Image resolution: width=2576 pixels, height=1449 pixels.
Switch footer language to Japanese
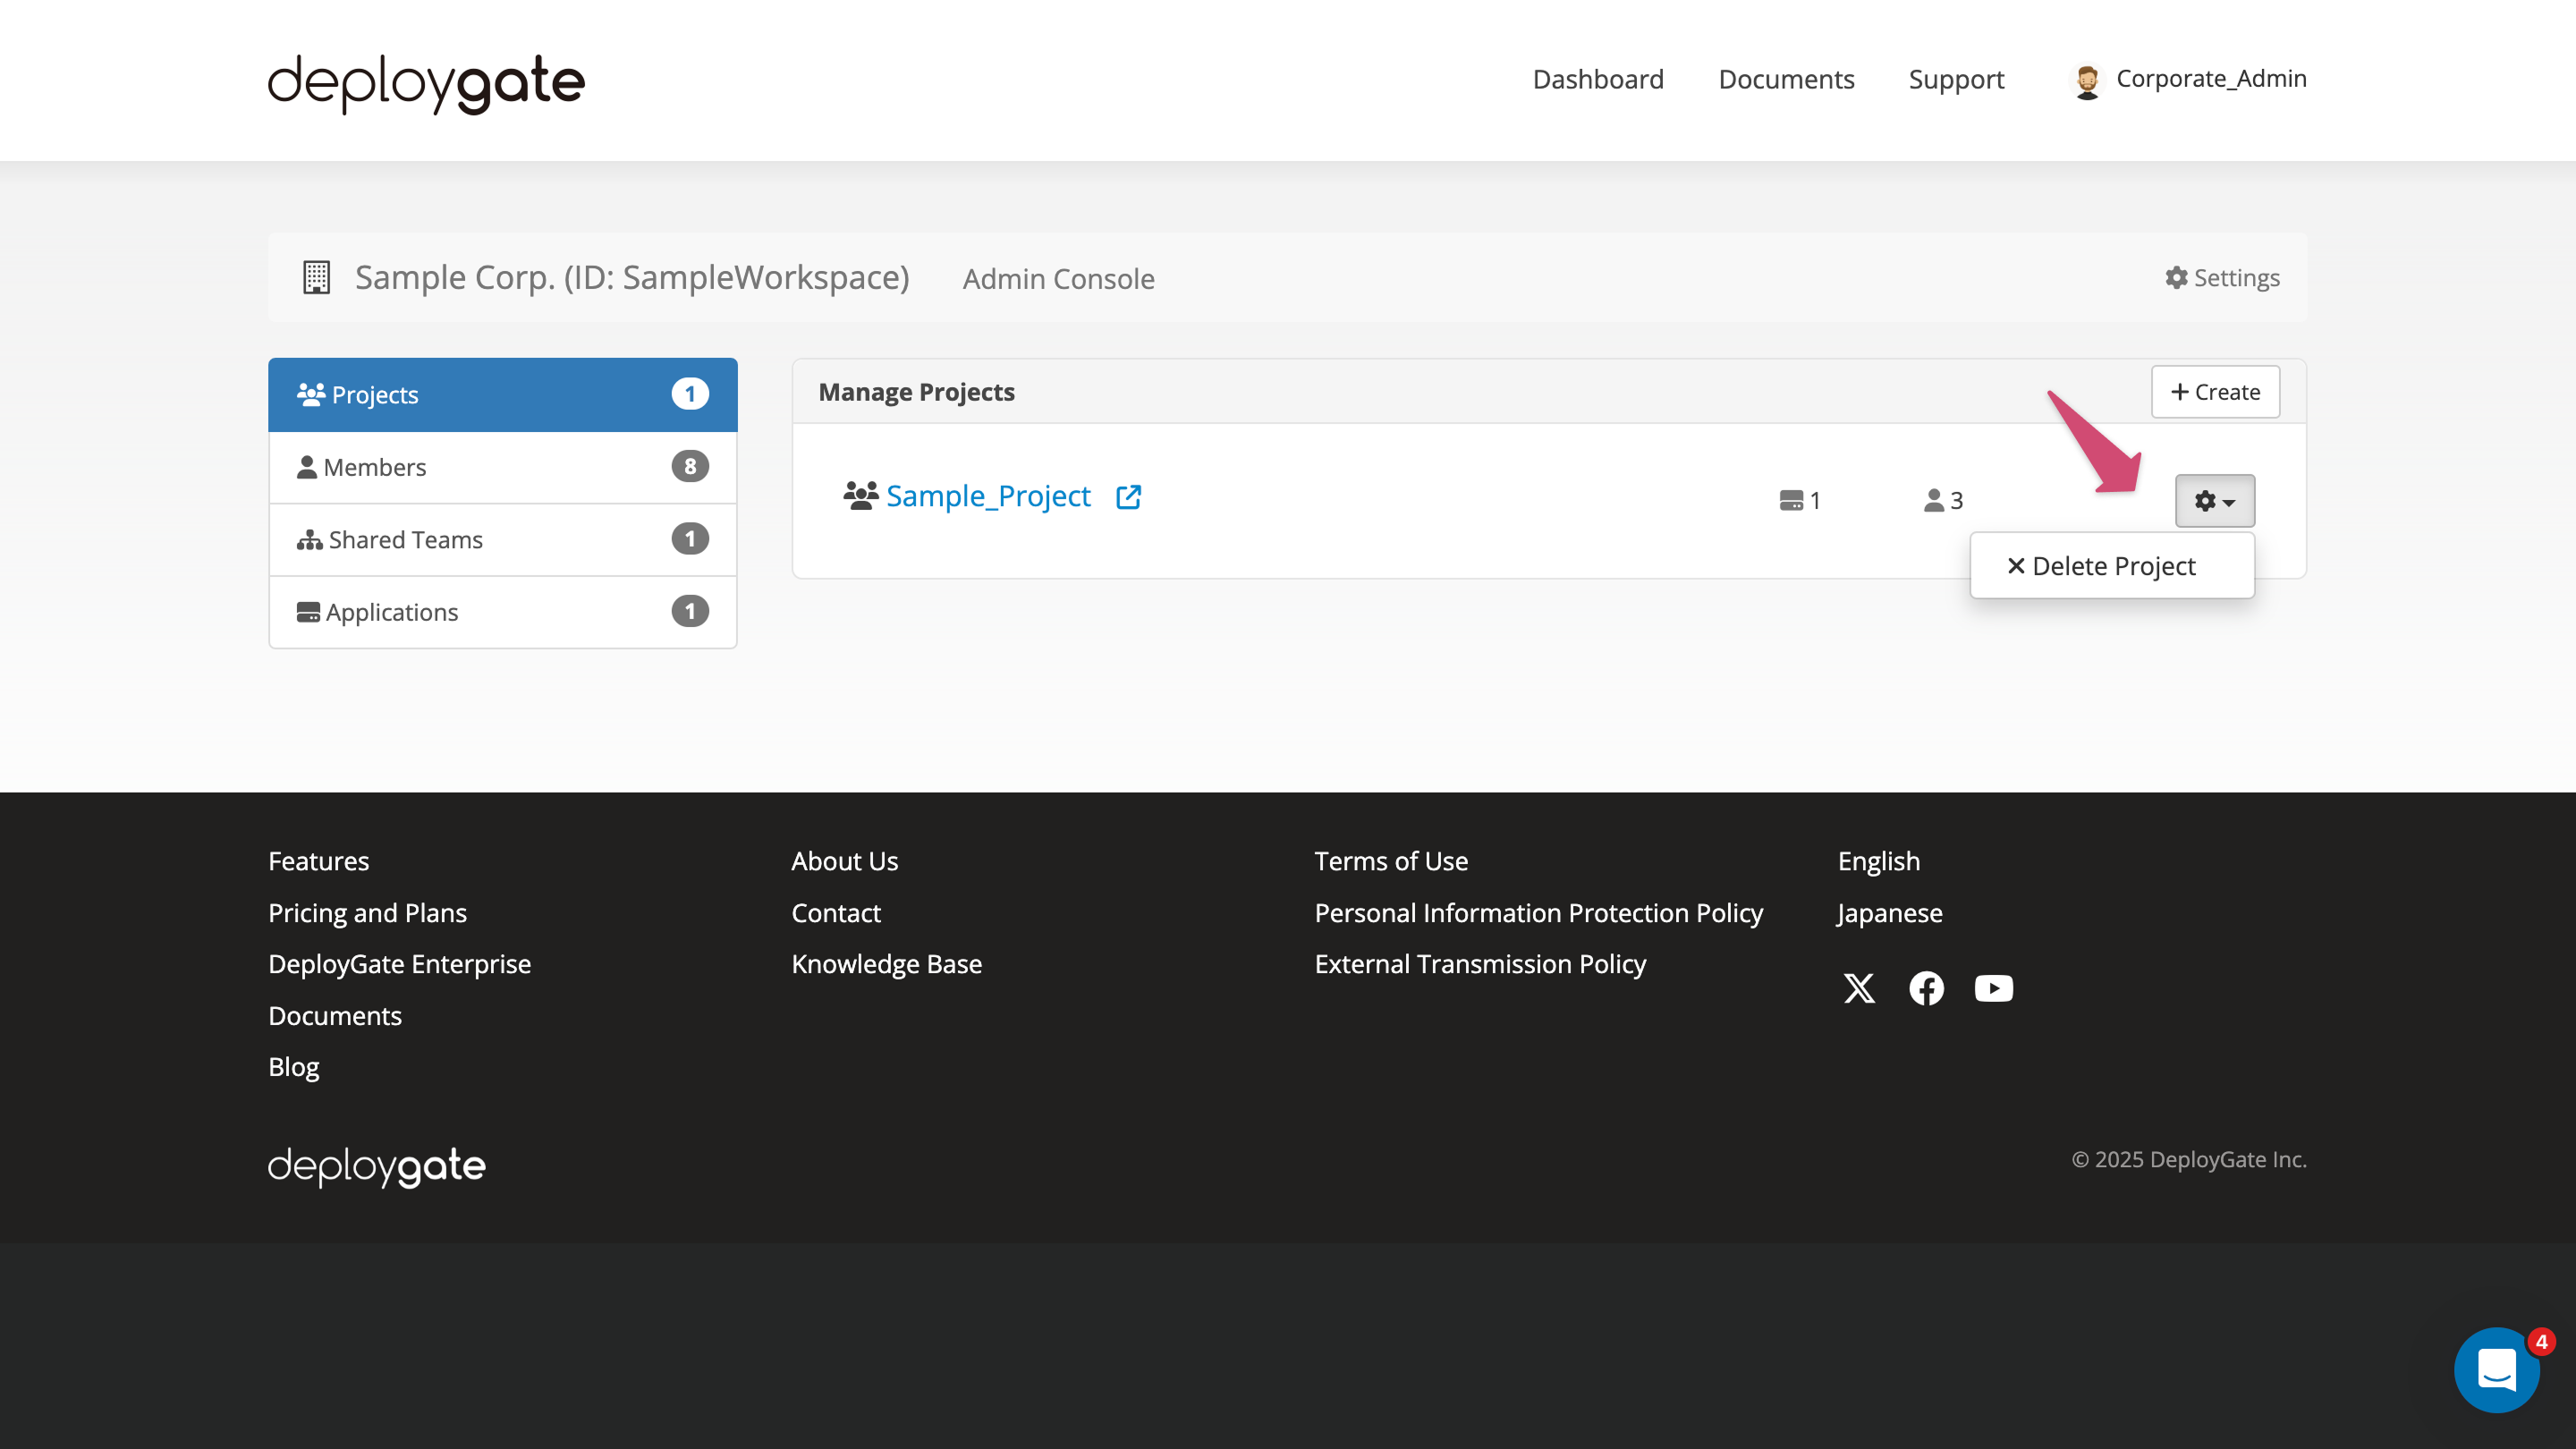tap(1888, 912)
